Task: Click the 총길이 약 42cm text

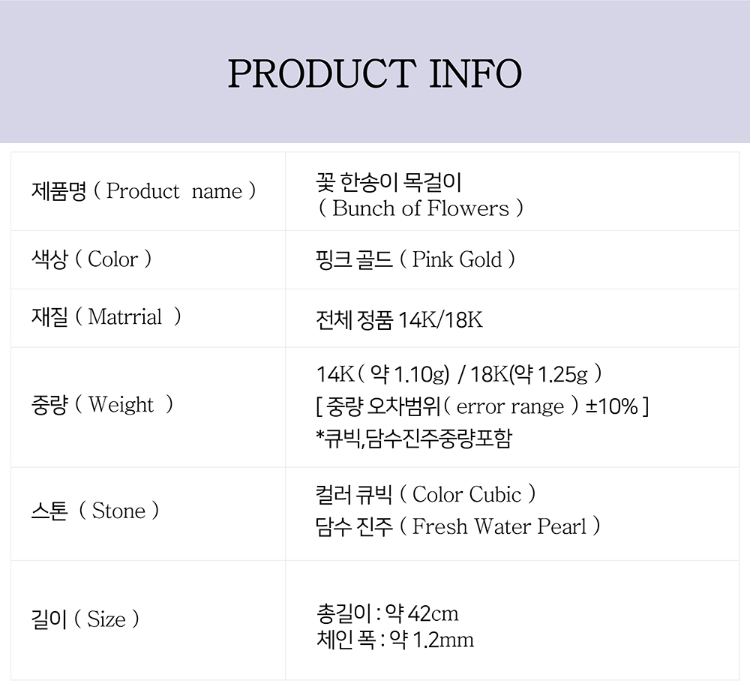Action: [x=386, y=613]
